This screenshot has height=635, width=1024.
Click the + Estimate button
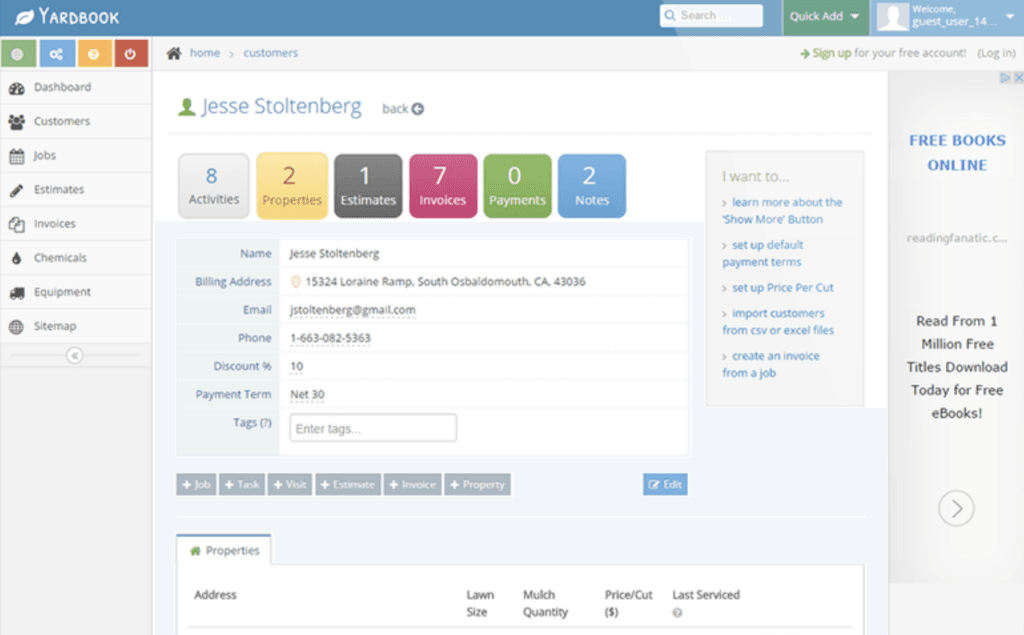click(348, 485)
